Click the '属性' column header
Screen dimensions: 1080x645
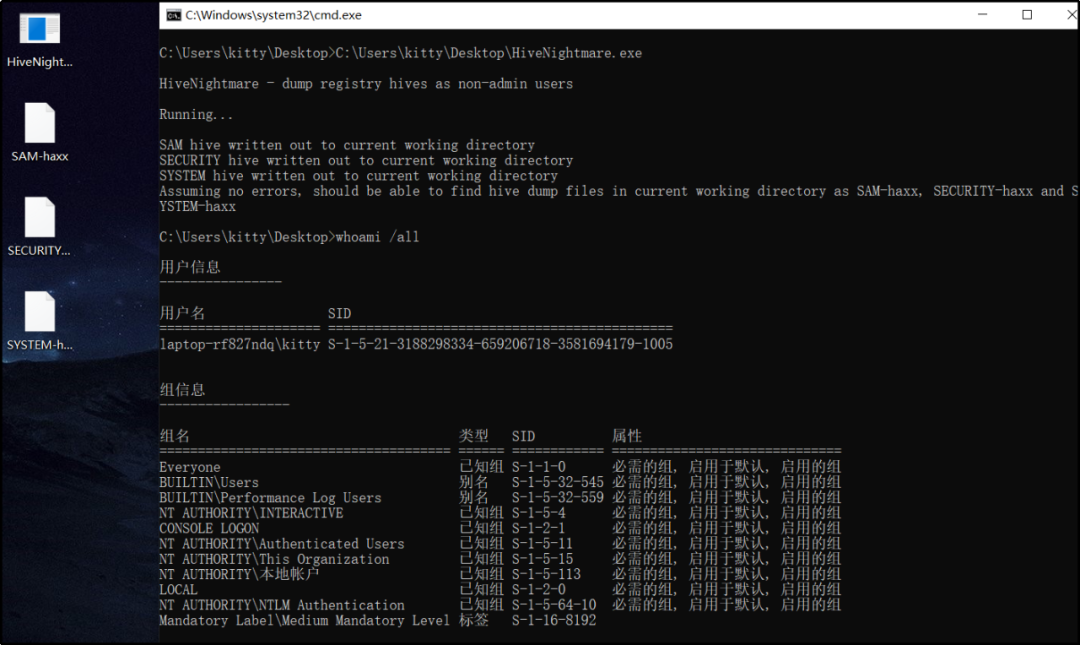[x=627, y=436]
